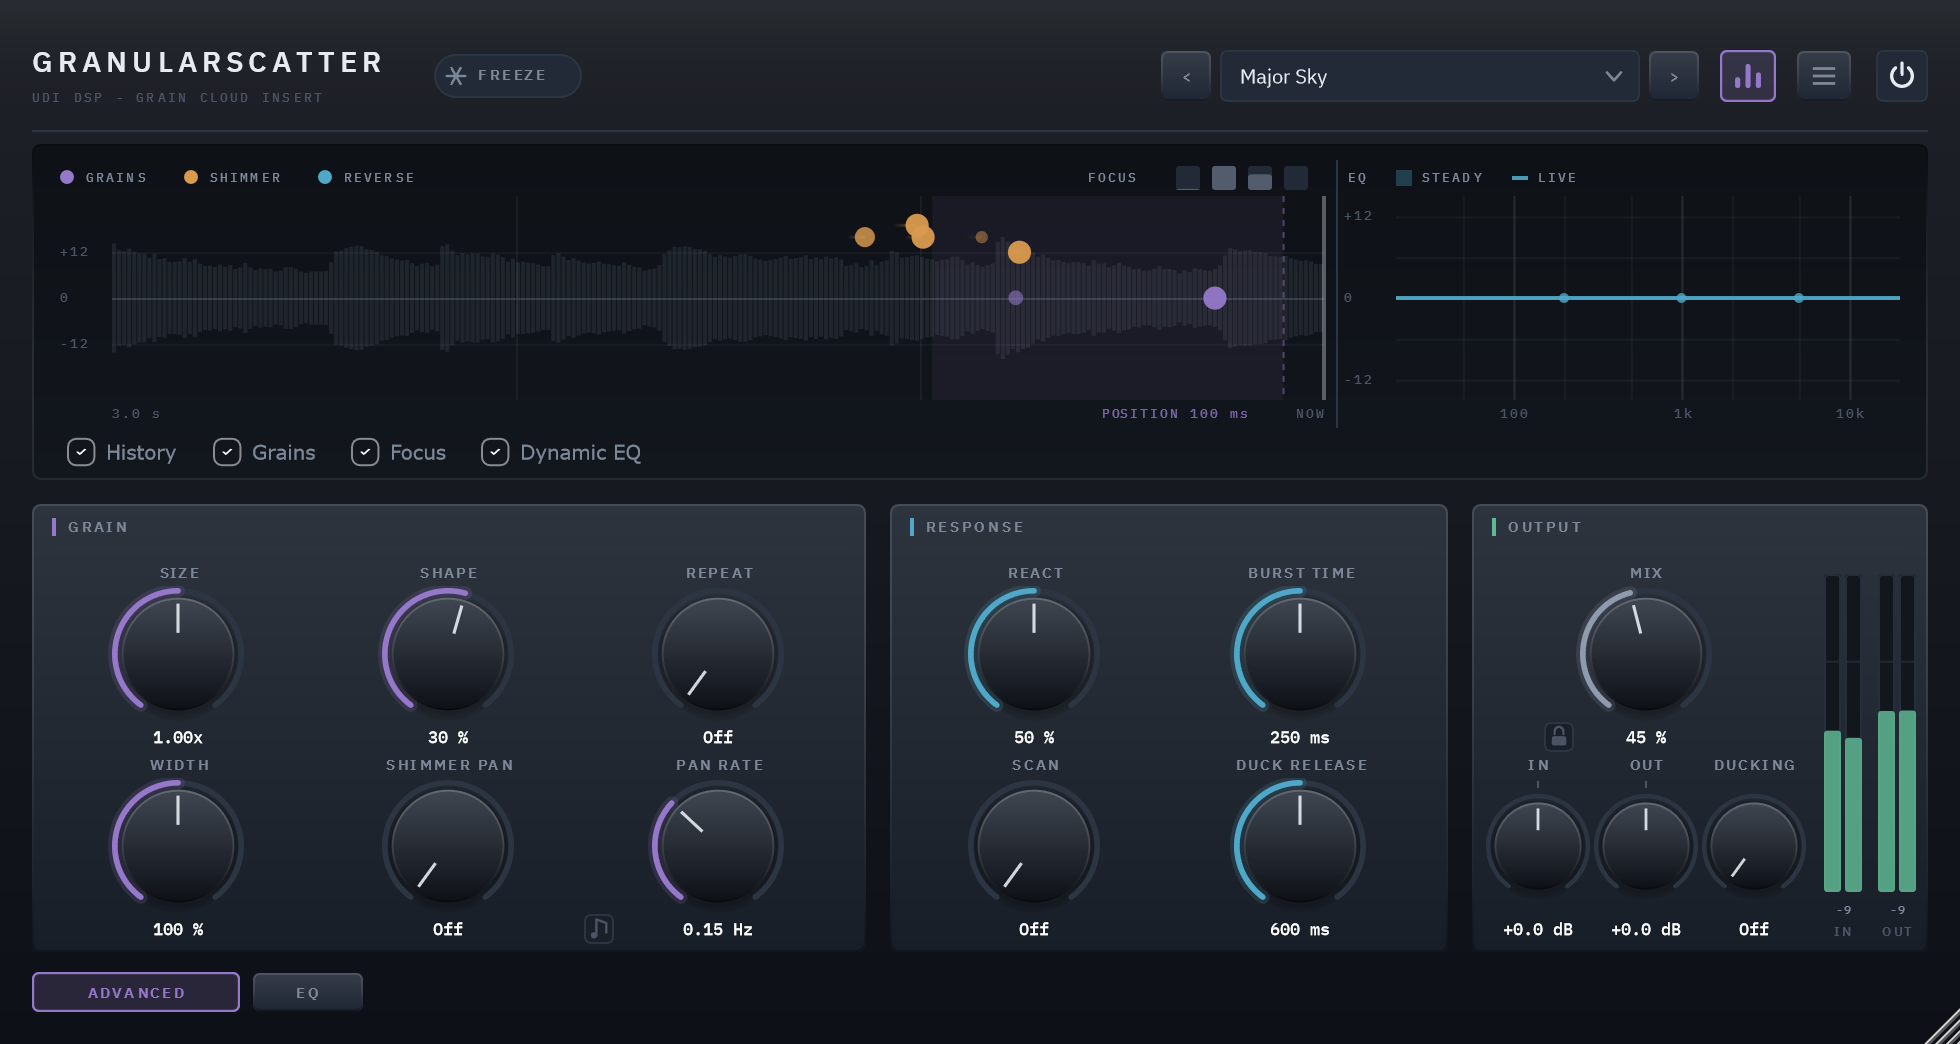The width and height of the screenshot is (1960, 1044).
Task: Click the grain Size knob
Action: pyautogui.click(x=178, y=654)
